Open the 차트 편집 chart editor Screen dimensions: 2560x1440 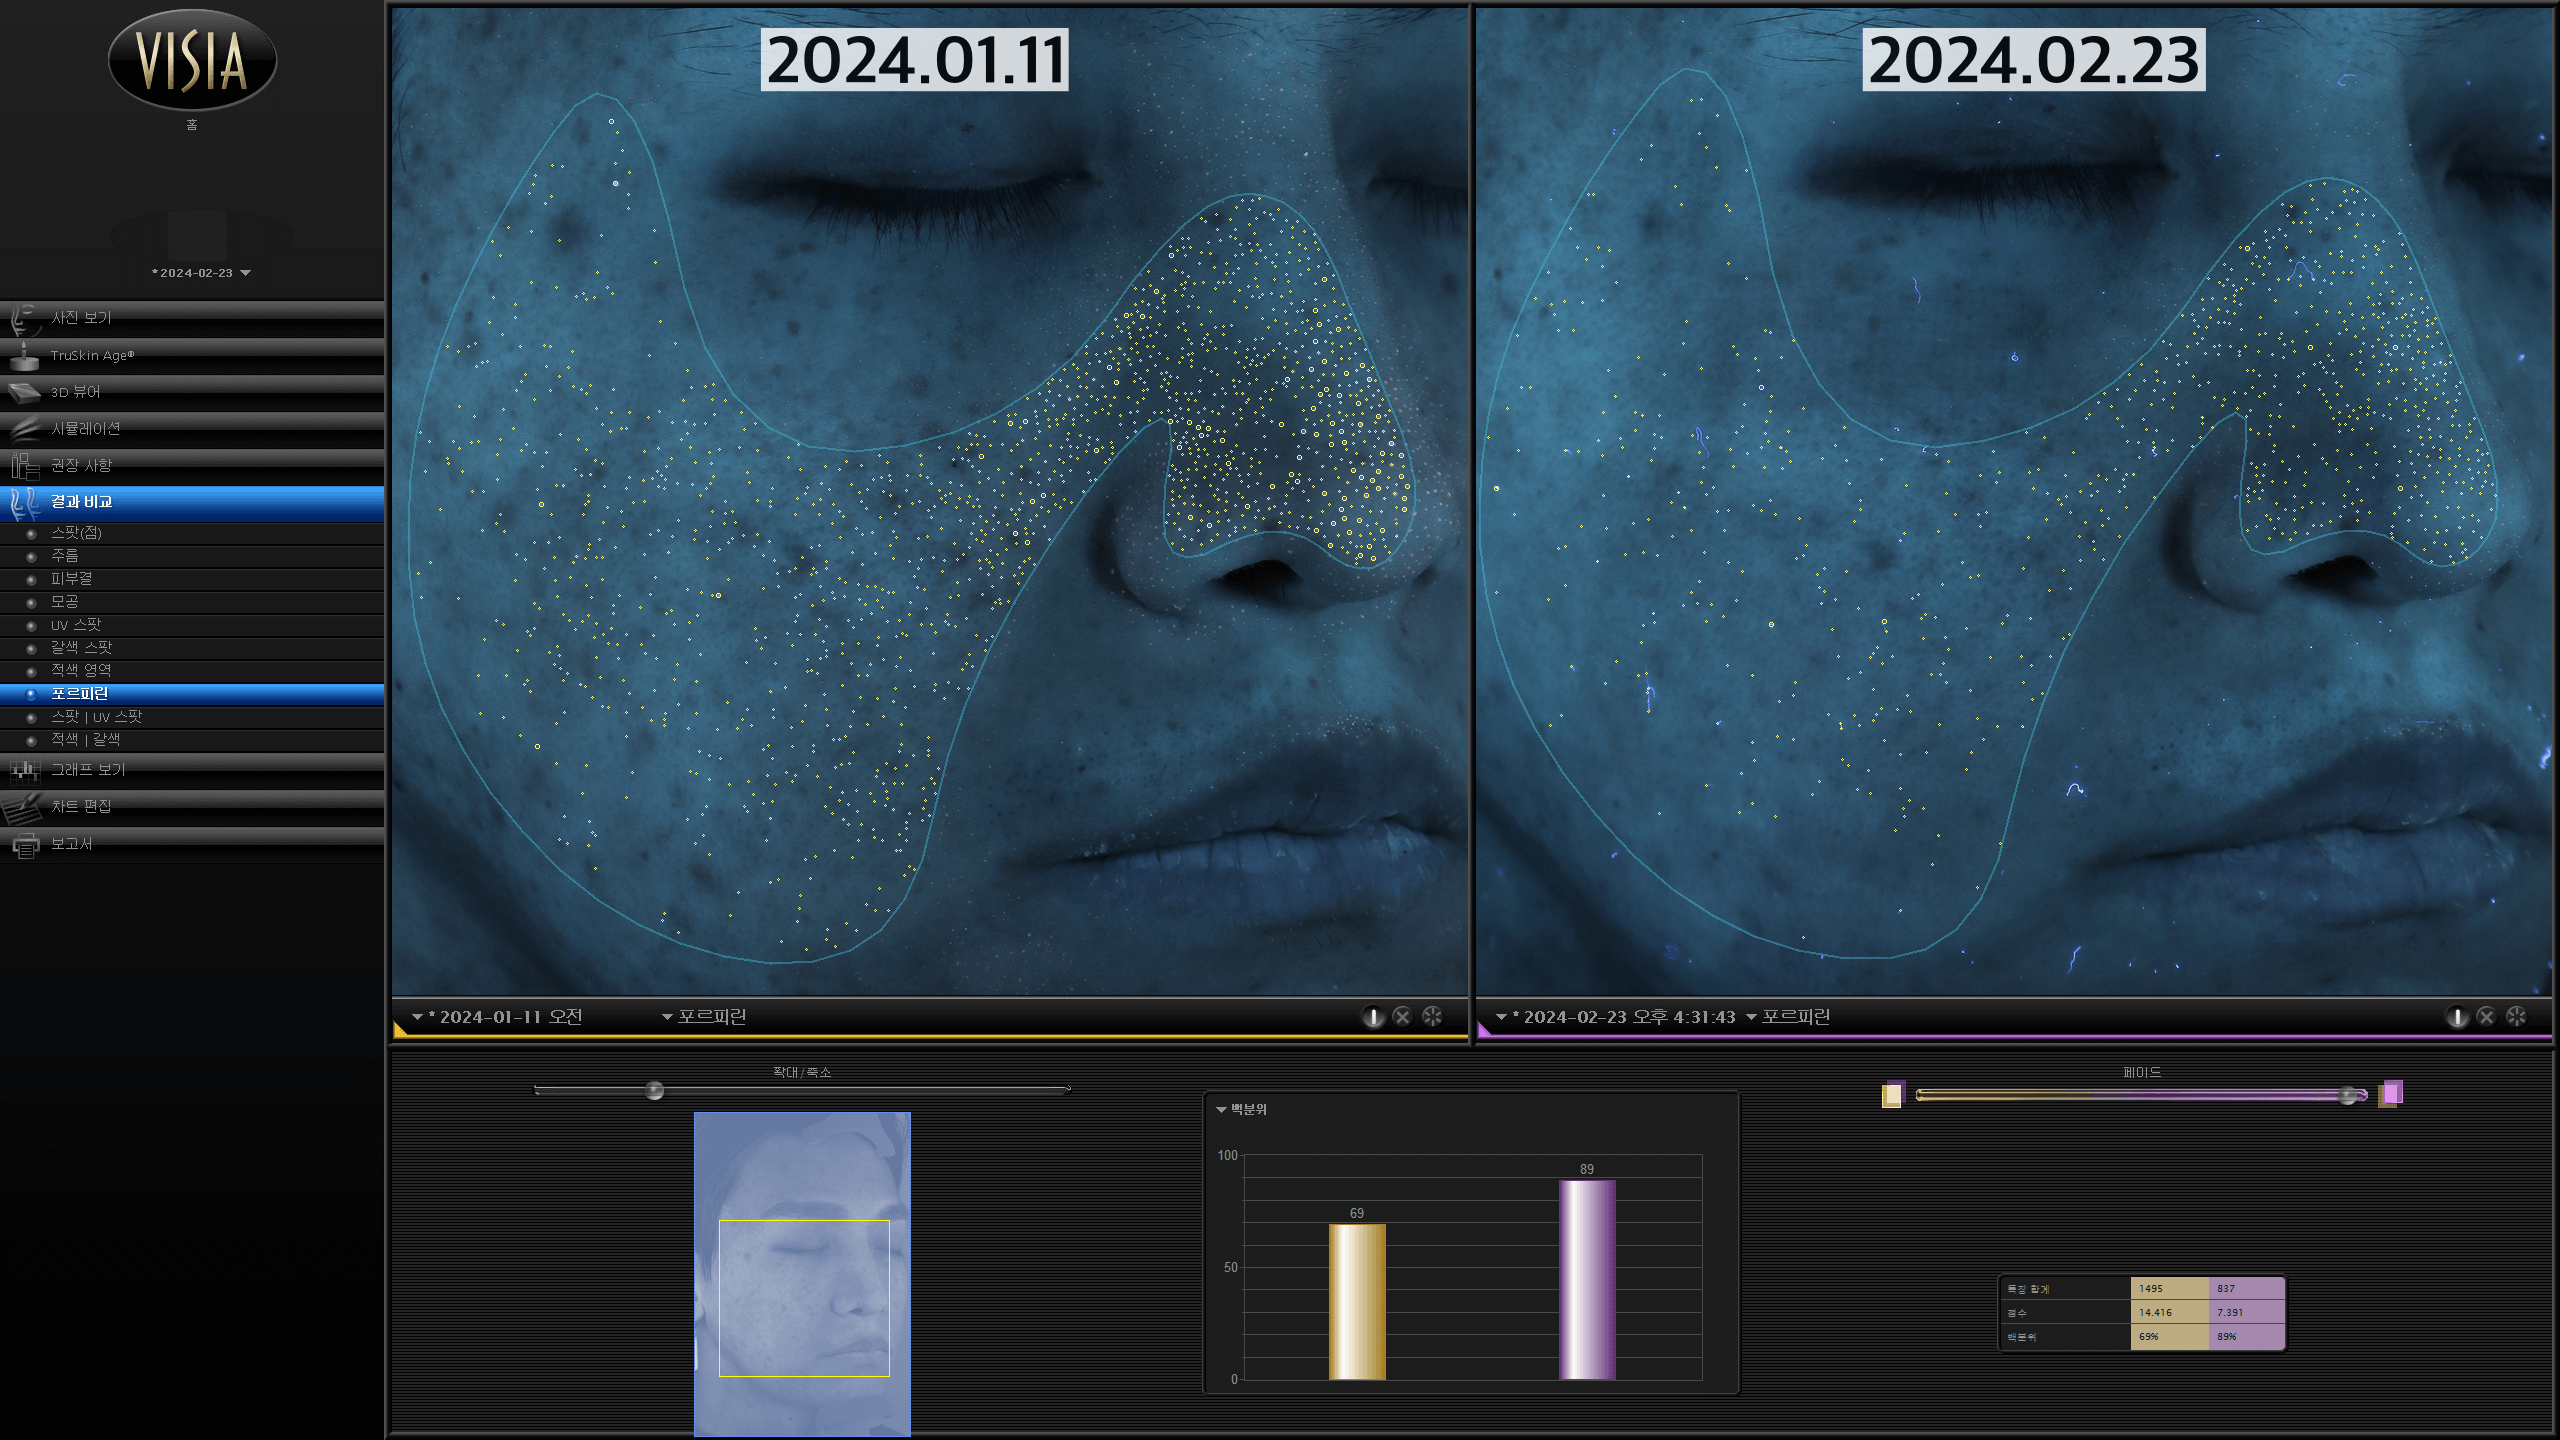(x=192, y=807)
